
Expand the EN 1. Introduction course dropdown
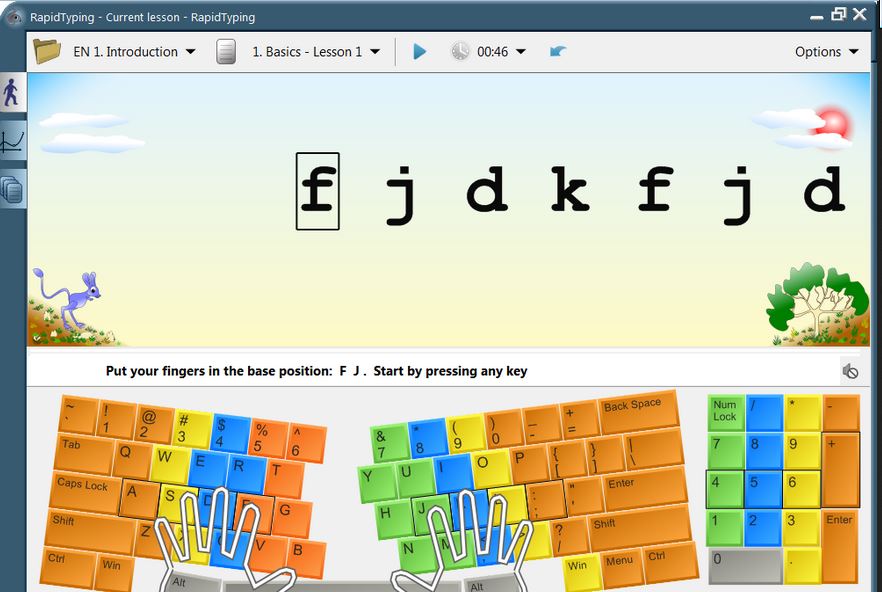[x=134, y=52]
